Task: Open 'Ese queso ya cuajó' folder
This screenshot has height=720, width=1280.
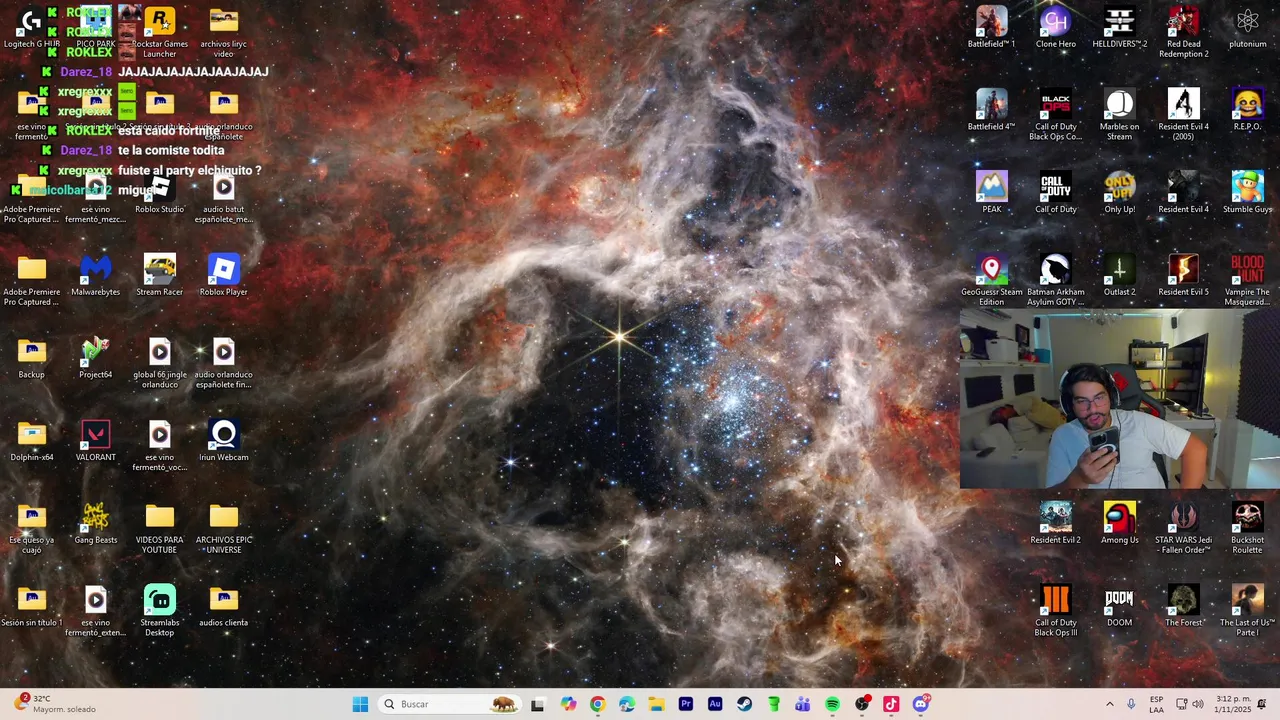Action: [x=32, y=530]
